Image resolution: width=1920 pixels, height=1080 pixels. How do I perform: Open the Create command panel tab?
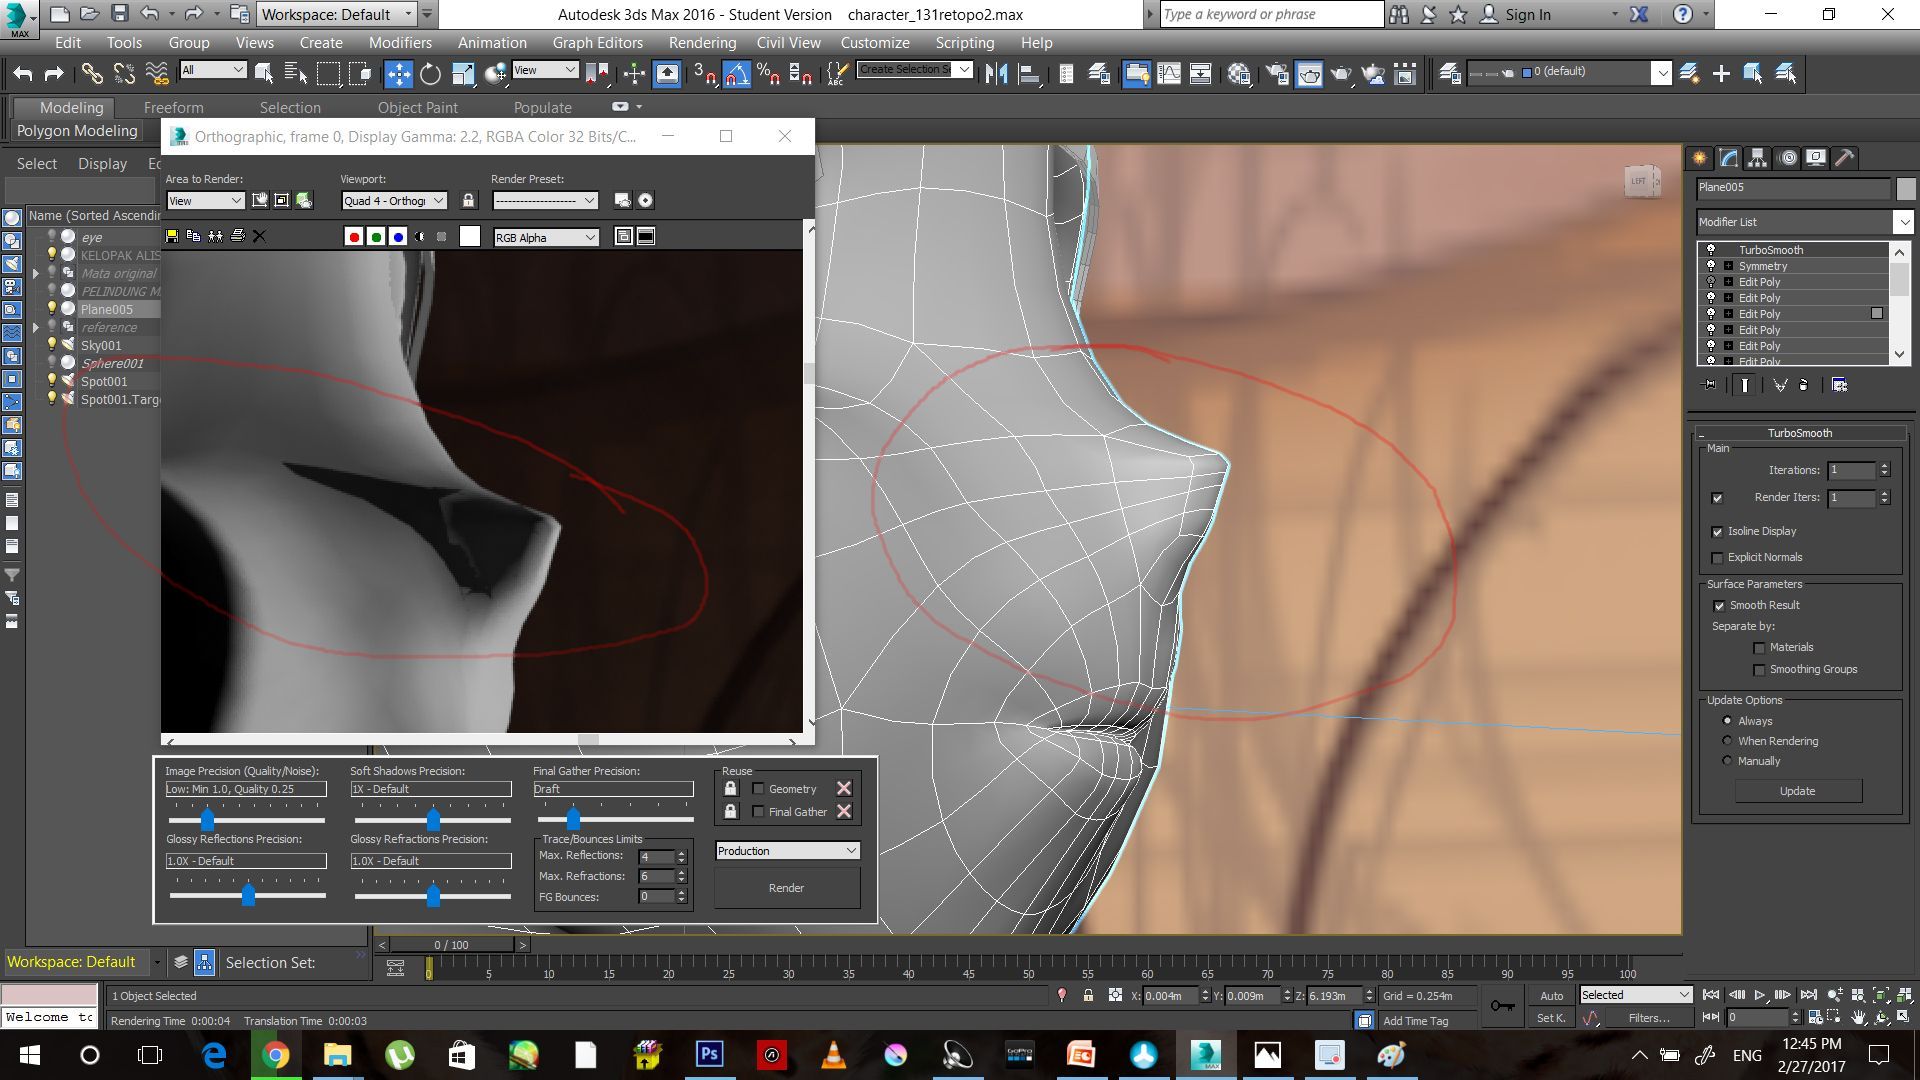pos(1699,158)
